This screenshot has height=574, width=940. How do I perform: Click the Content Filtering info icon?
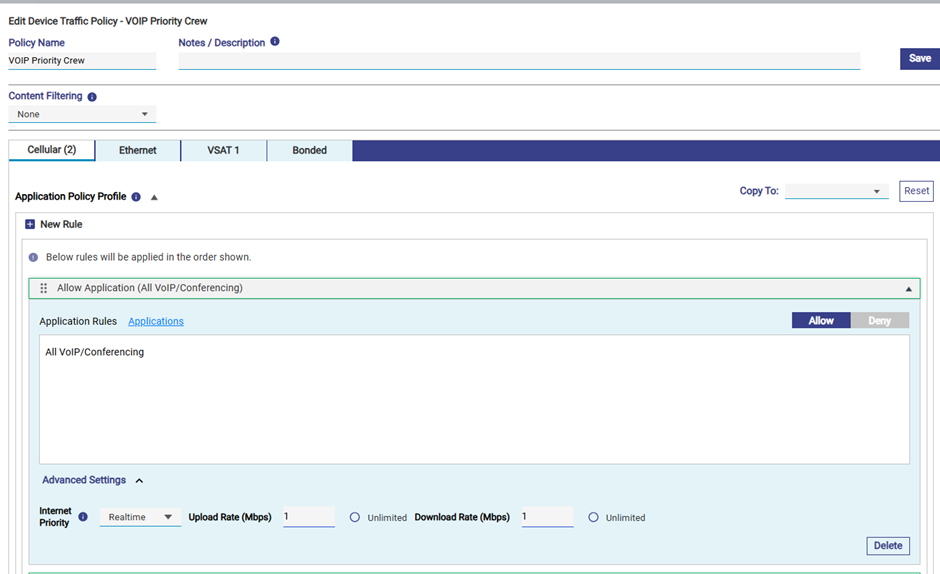92,97
